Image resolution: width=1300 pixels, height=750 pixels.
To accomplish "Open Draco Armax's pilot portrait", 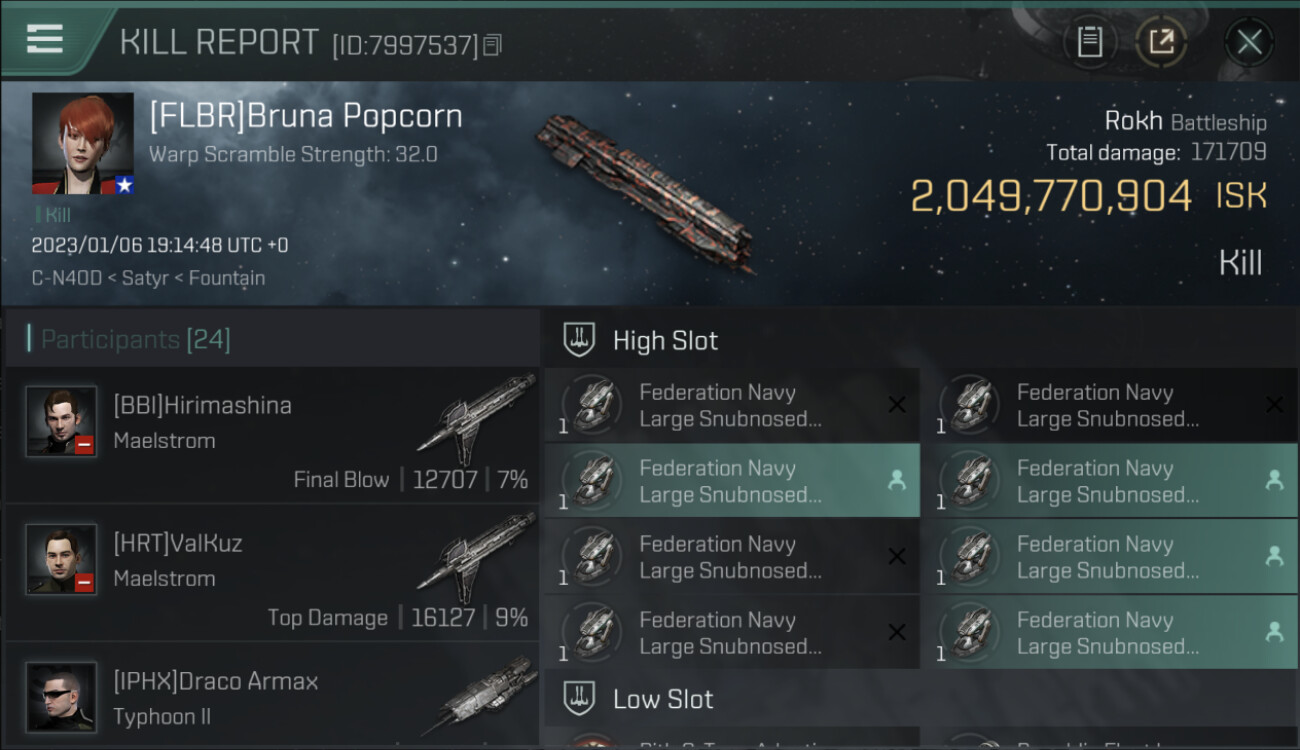I will [x=62, y=696].
